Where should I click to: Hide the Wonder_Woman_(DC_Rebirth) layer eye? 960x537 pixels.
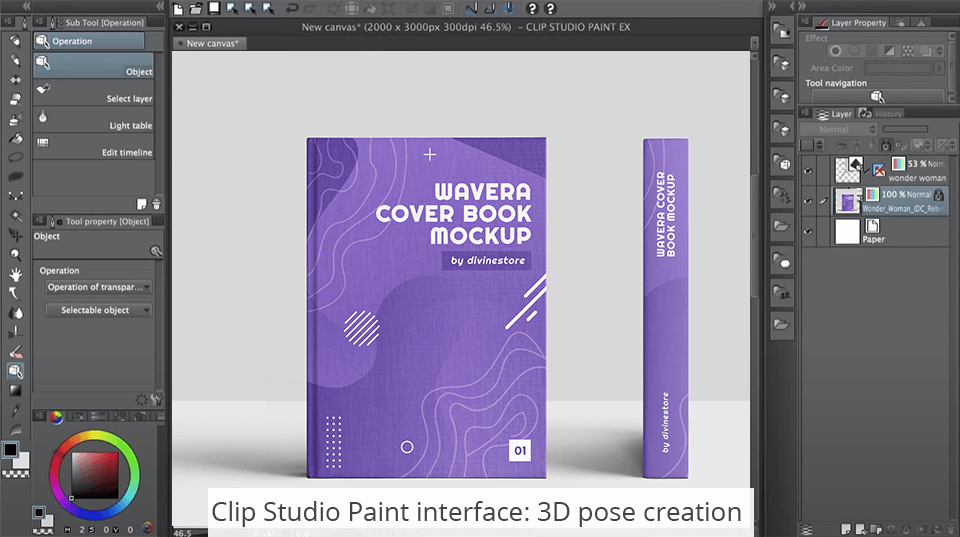808,201
